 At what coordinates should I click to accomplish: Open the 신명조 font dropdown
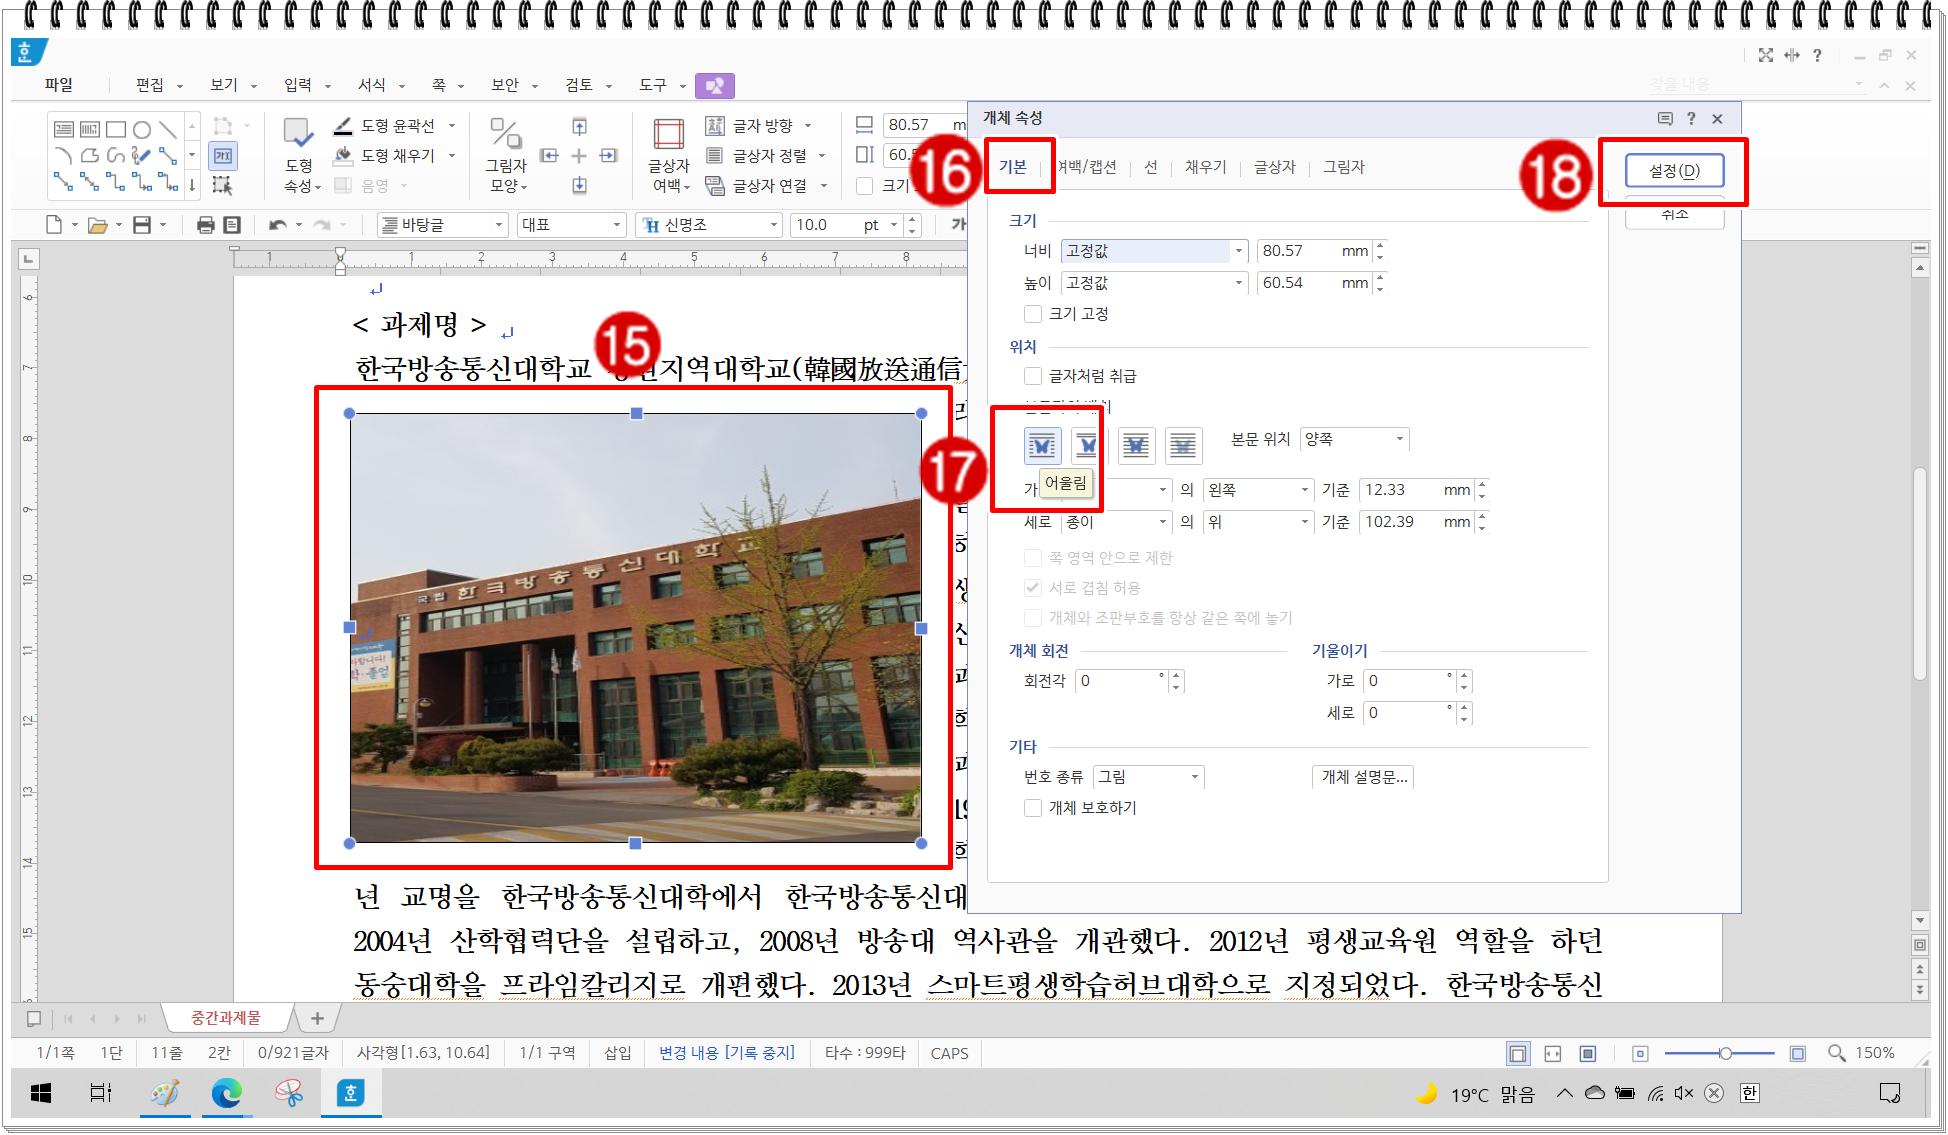(708, 225)
